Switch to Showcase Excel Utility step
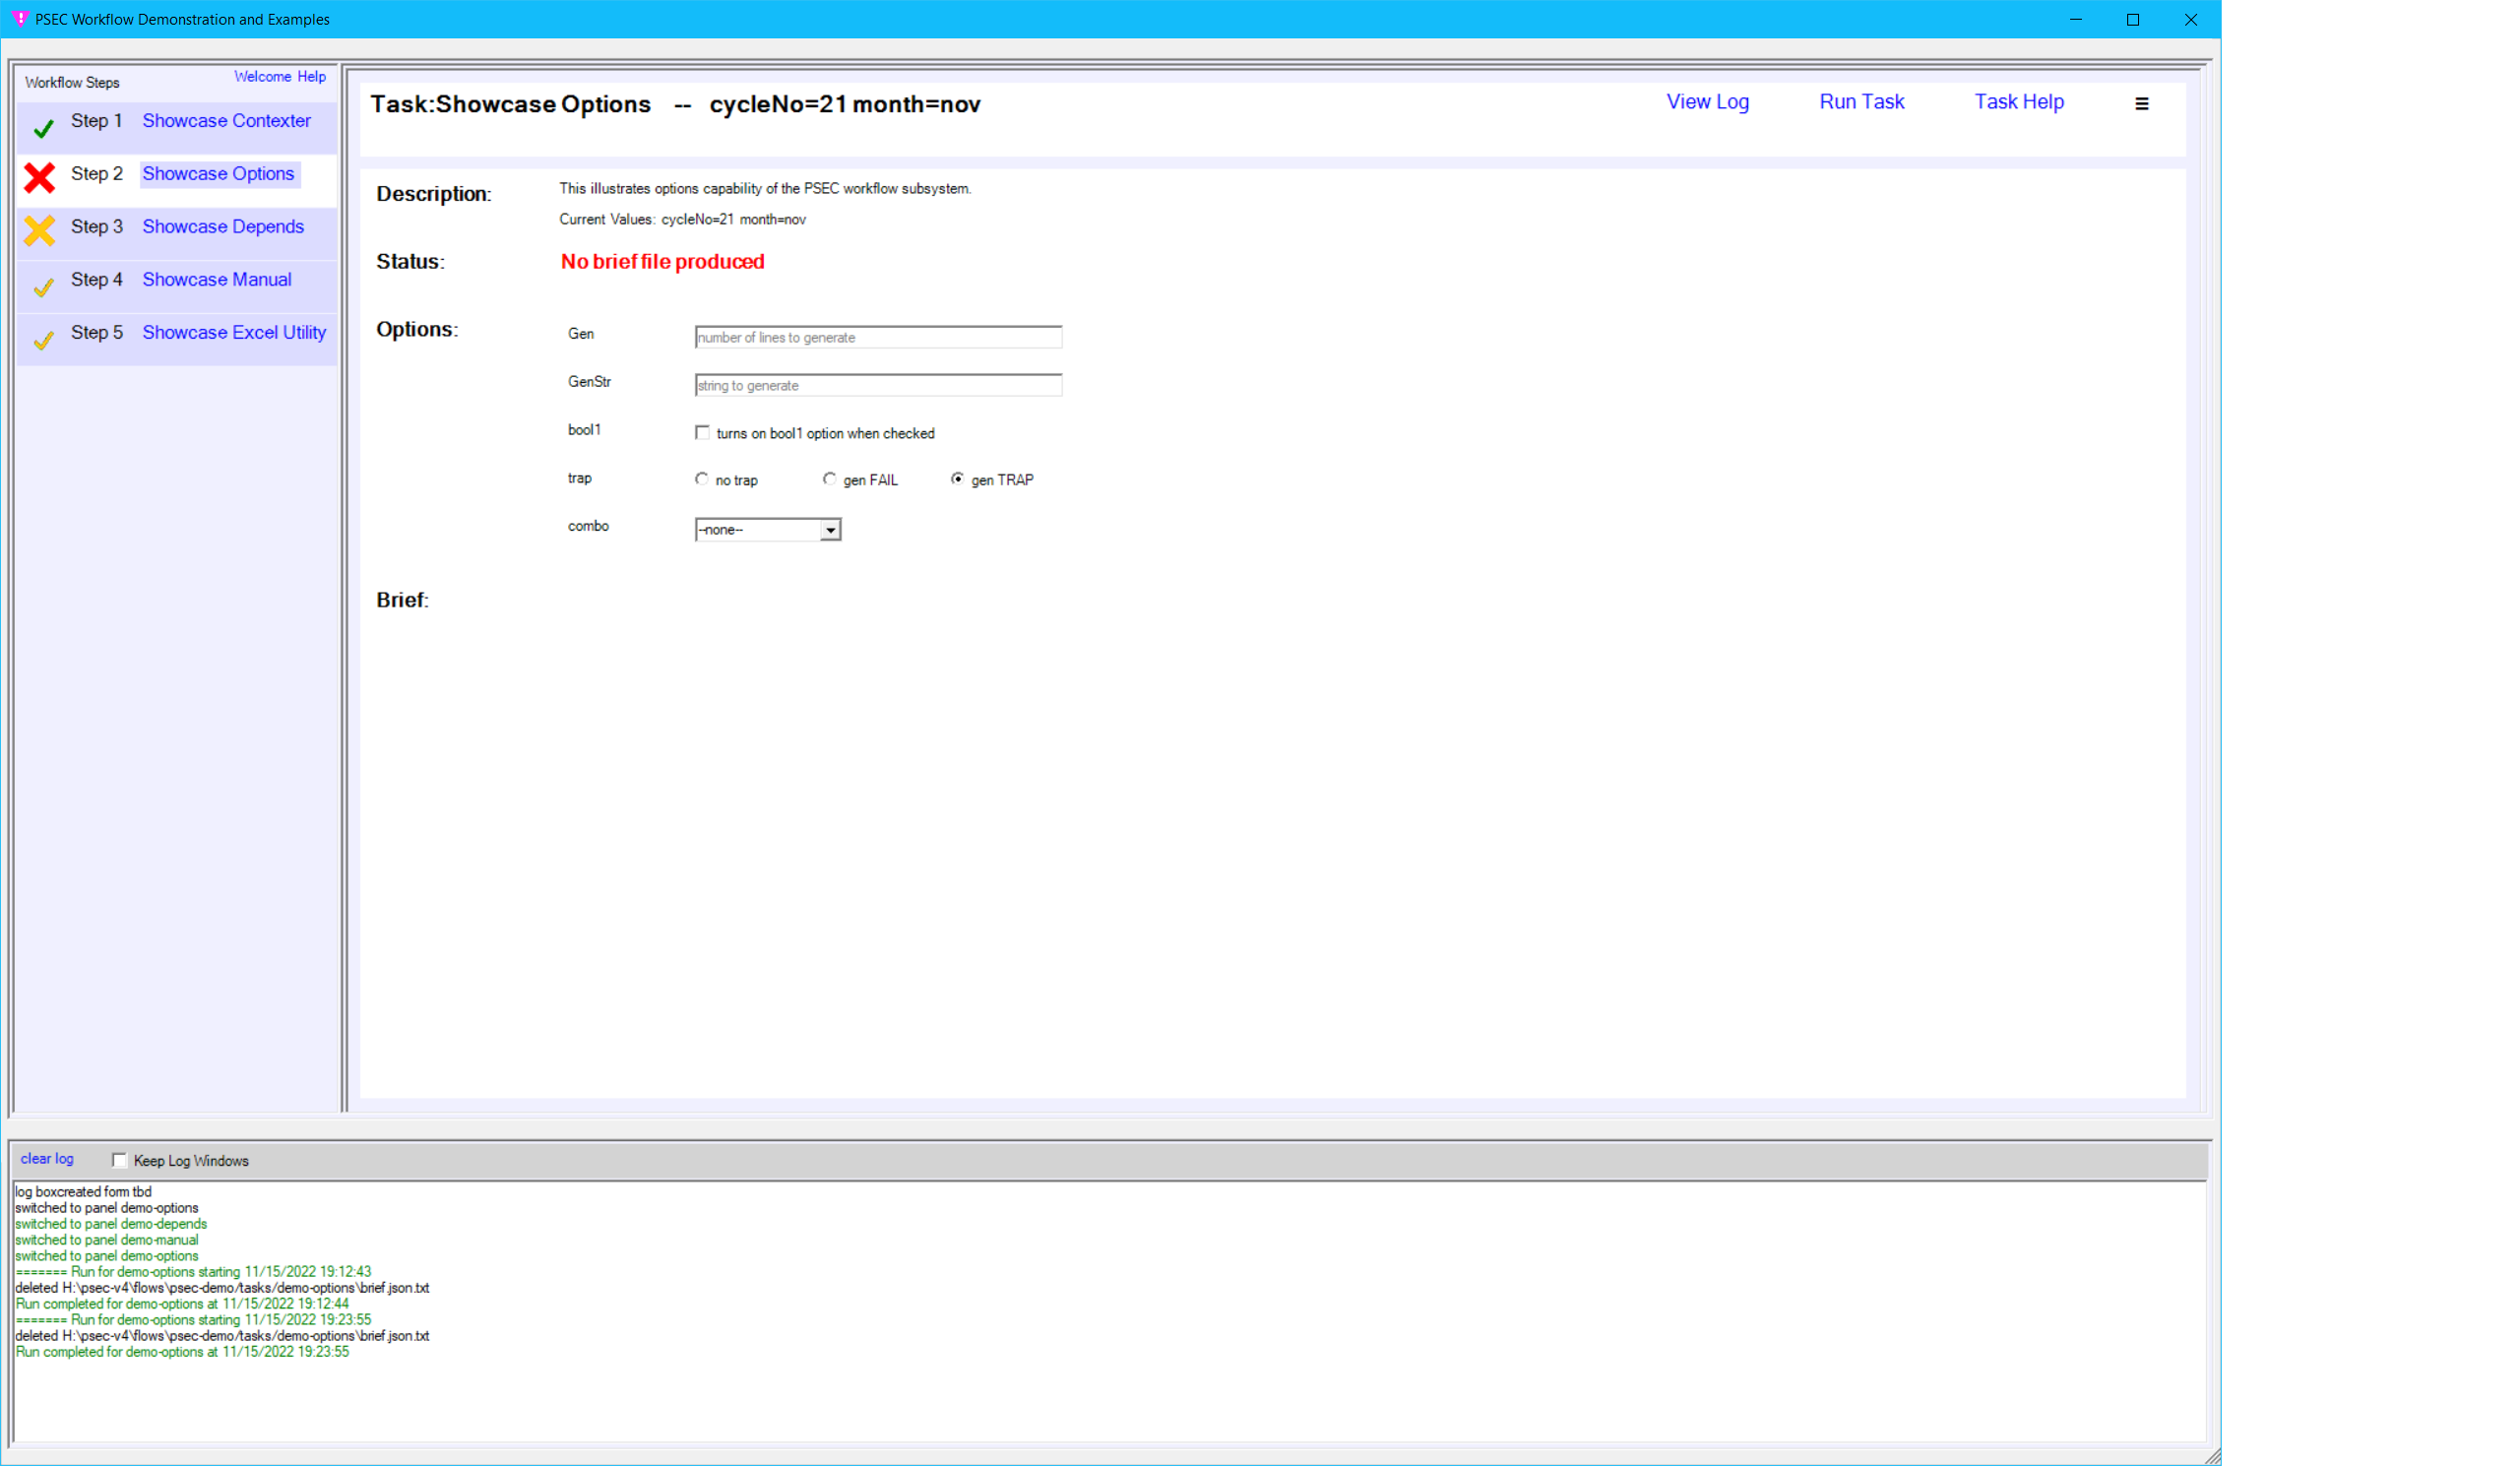 coord(234,333)
